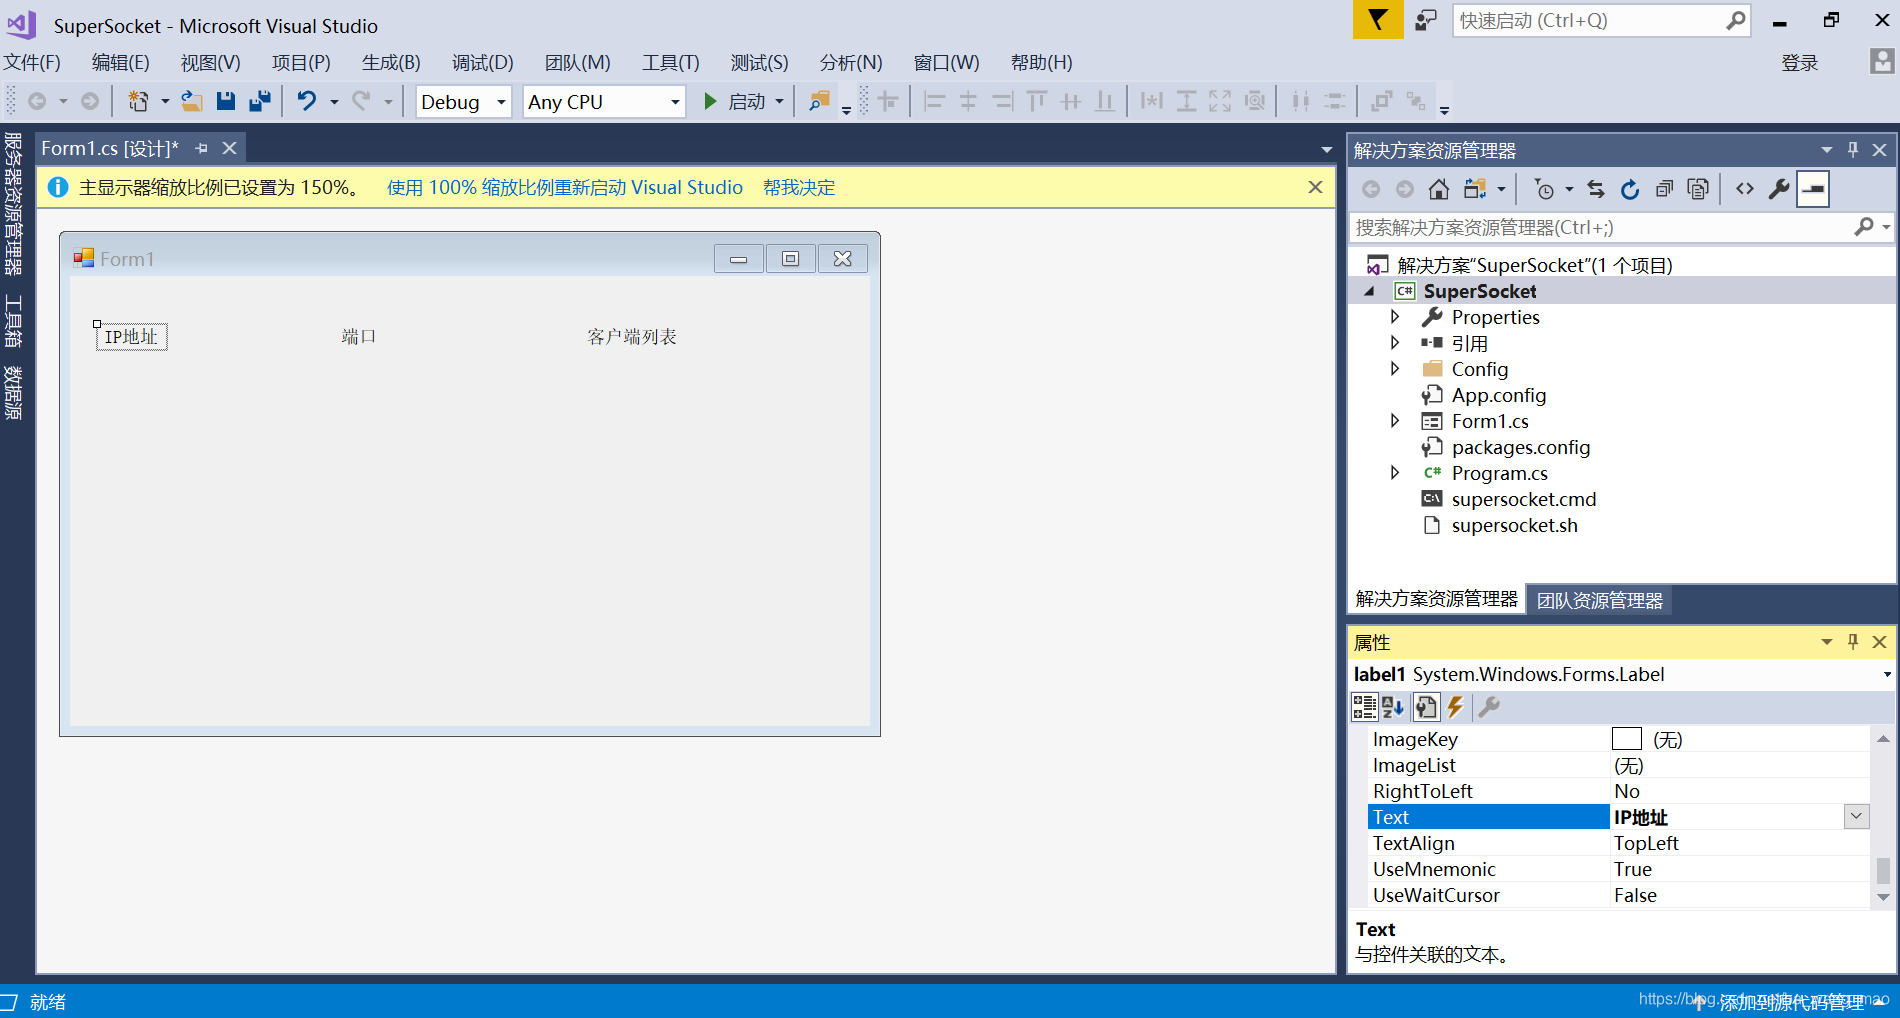The image size is (1900, 1018).
Task: Click the 帮我决定 link
Action: (x=799, y=187)
